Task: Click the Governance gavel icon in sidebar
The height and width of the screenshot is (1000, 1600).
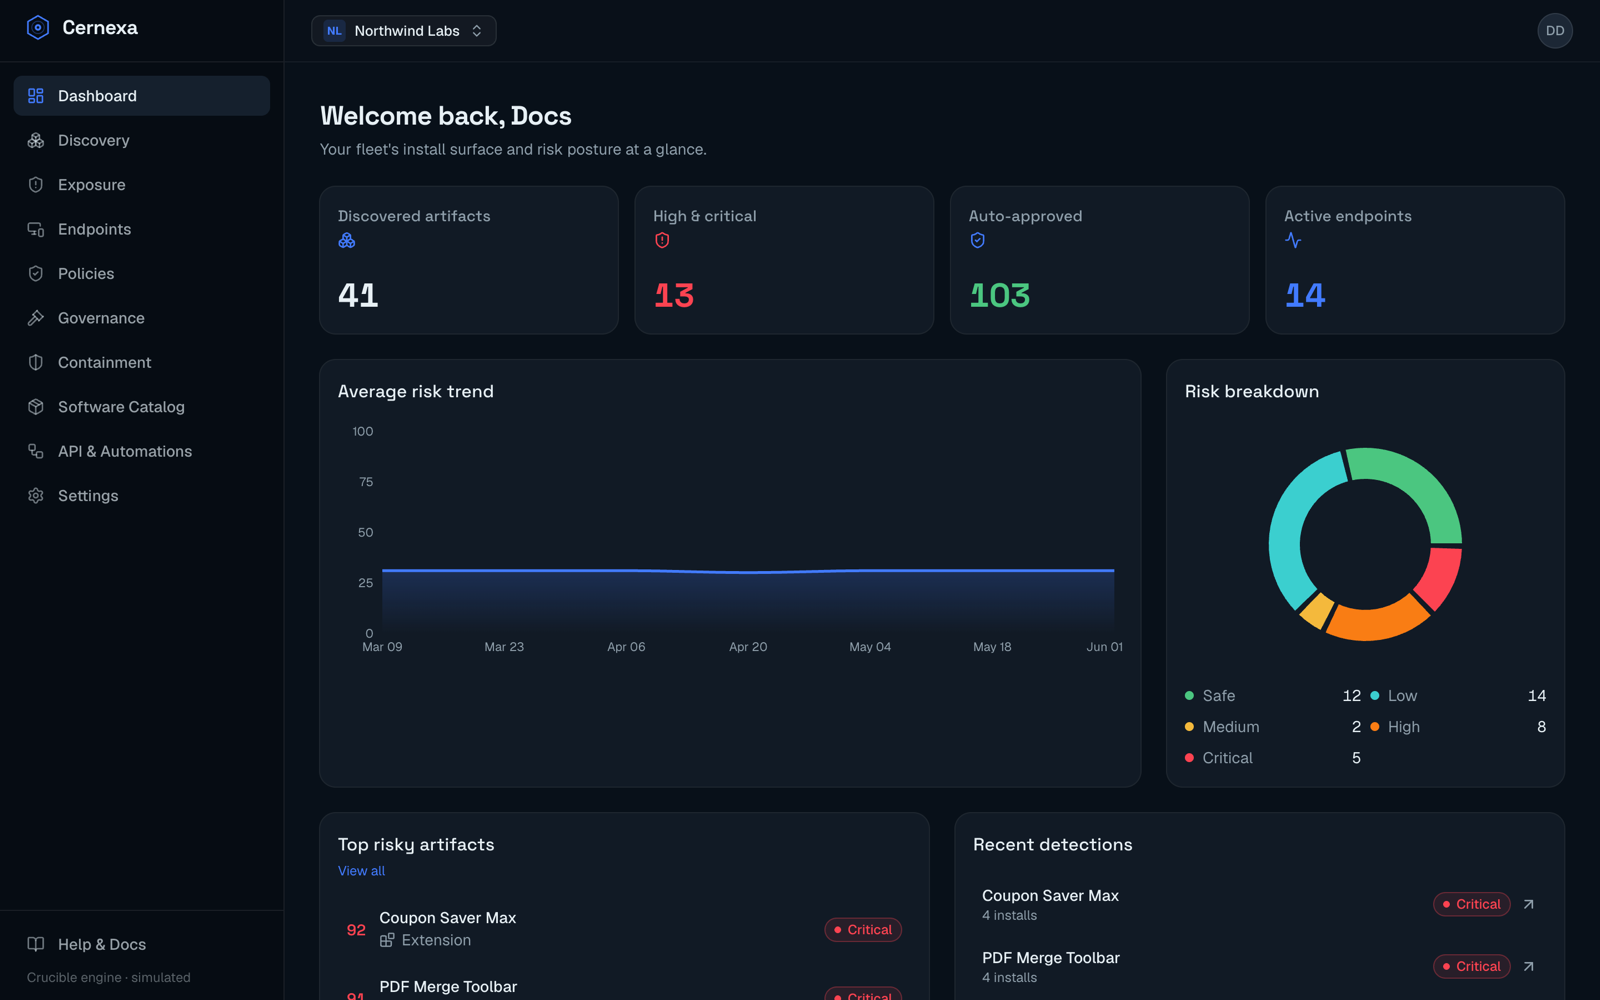Action: point(36,318)
